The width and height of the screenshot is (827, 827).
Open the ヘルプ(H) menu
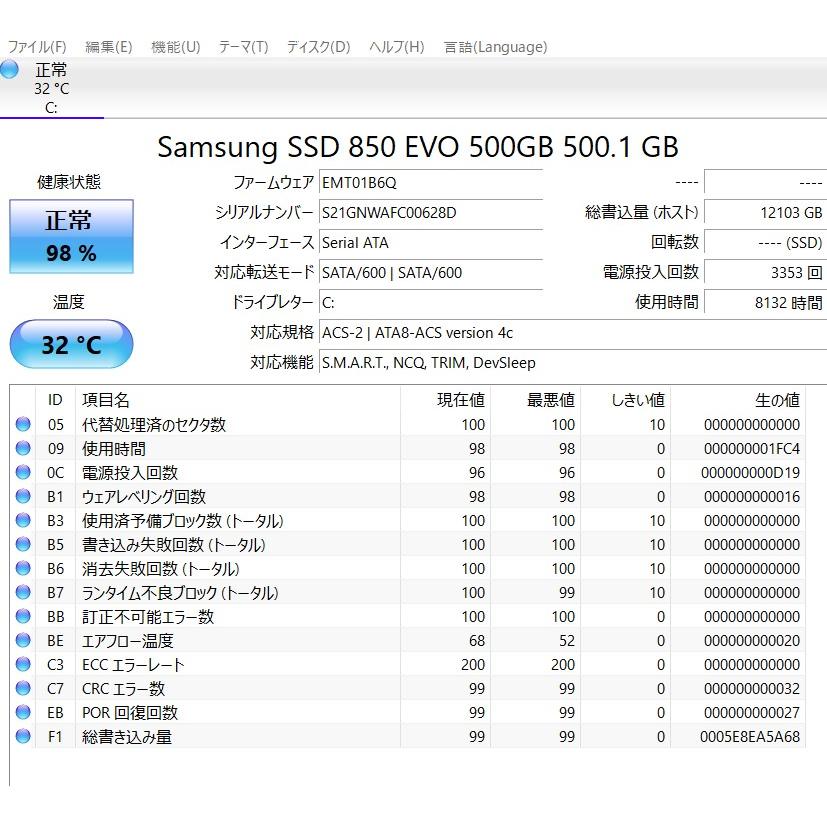(x=394, y=46)
